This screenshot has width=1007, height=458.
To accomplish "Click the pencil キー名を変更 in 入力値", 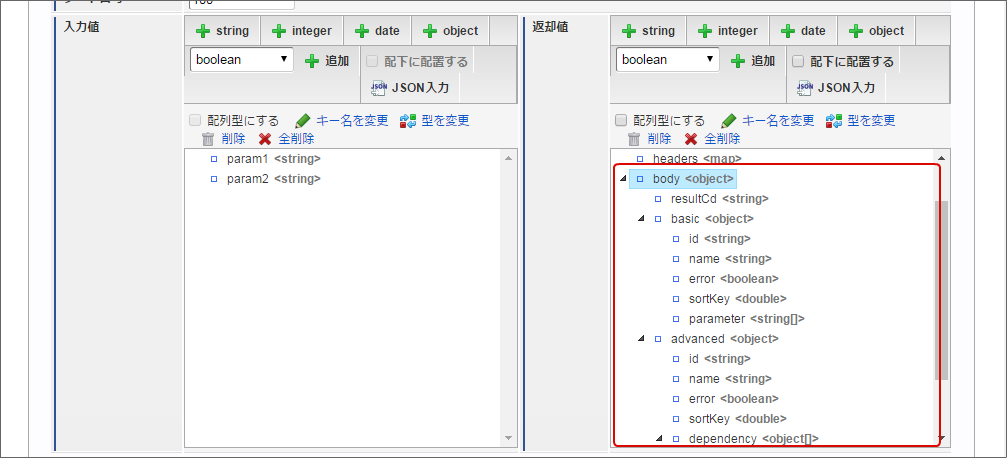I will click(x=342, y=120).
